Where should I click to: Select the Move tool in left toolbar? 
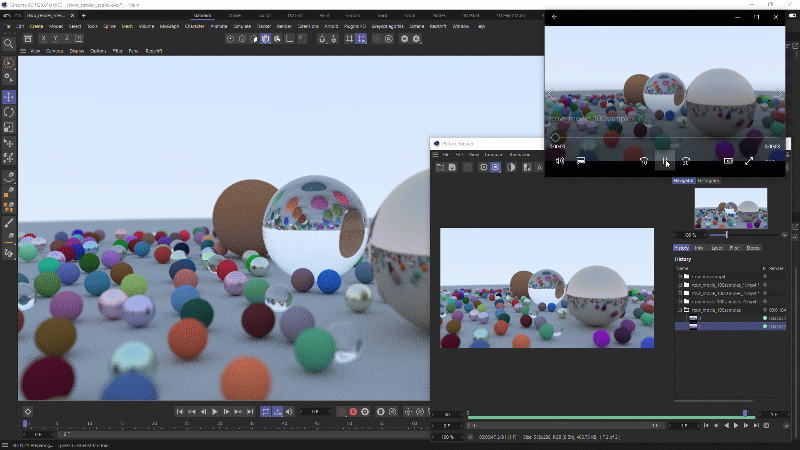9,97
